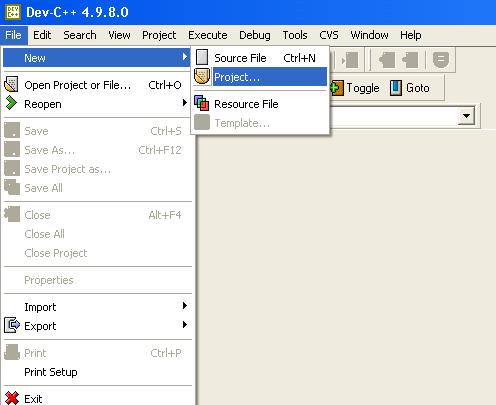Click the Source File page icon
The image size is (496, 405).
click(202, 57)
